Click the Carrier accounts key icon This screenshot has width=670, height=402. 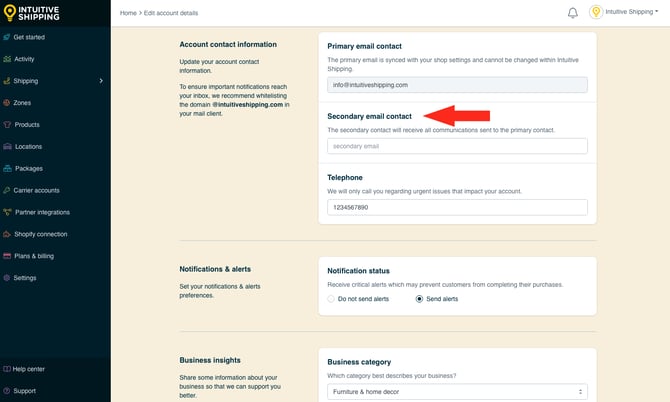tap(6, 190)
